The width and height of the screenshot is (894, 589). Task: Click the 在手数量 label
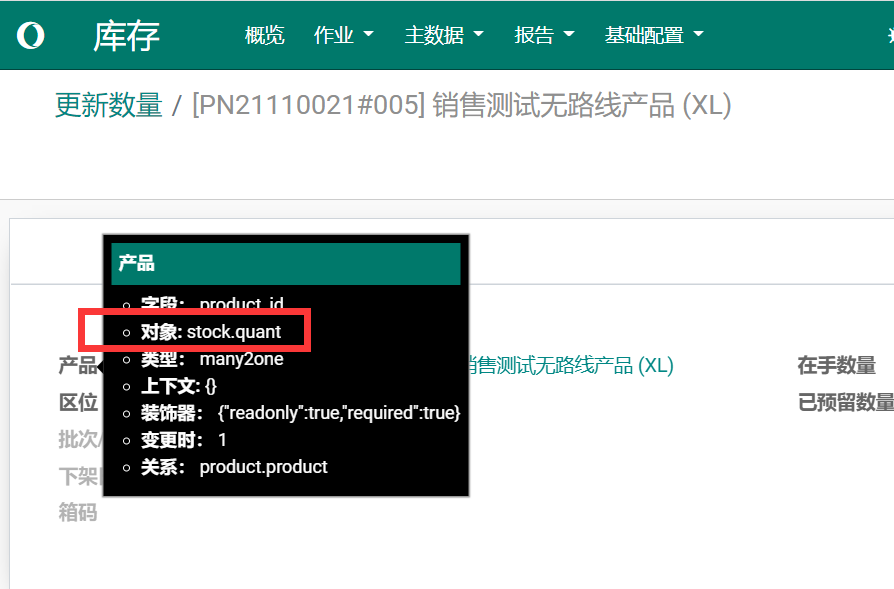pyautogui.click(x=836, y=365)
